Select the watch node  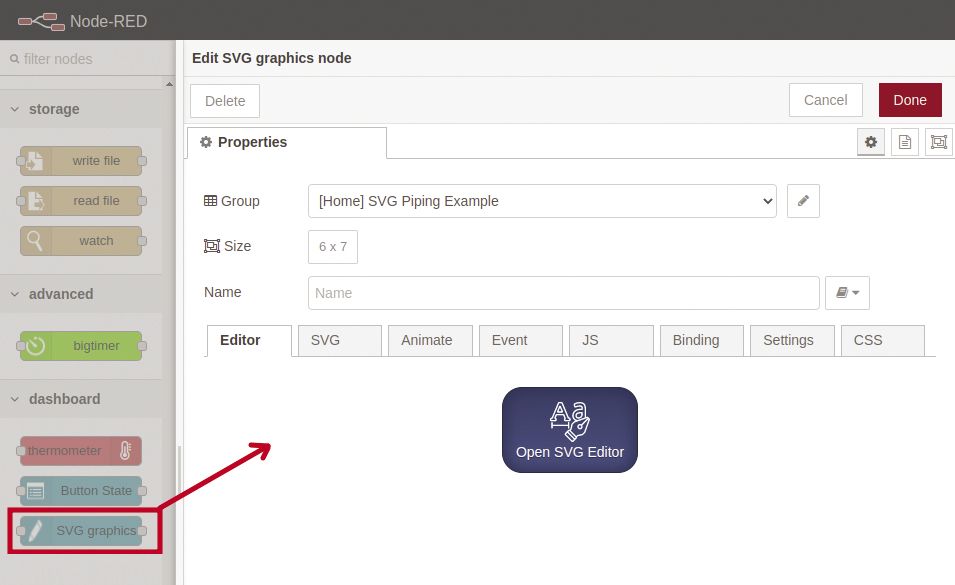81,241
